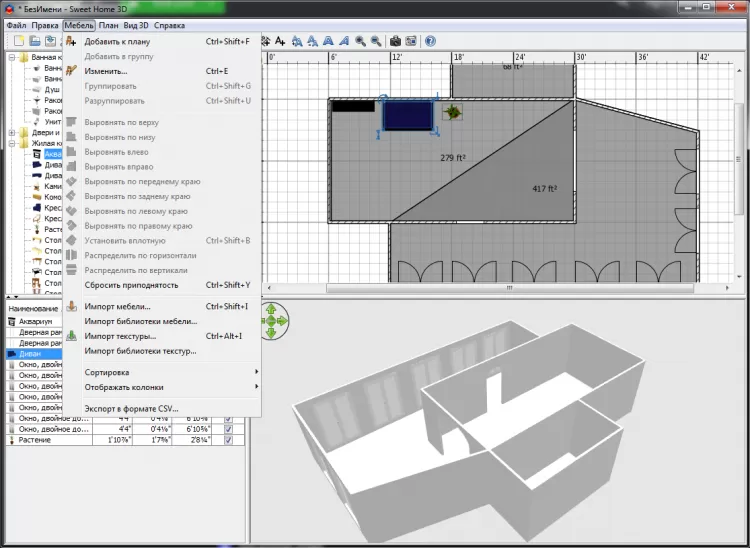Click the New home toolbar icon
Image resolution: width=750 pixels, height=548 pixels.
click(18, 41)
